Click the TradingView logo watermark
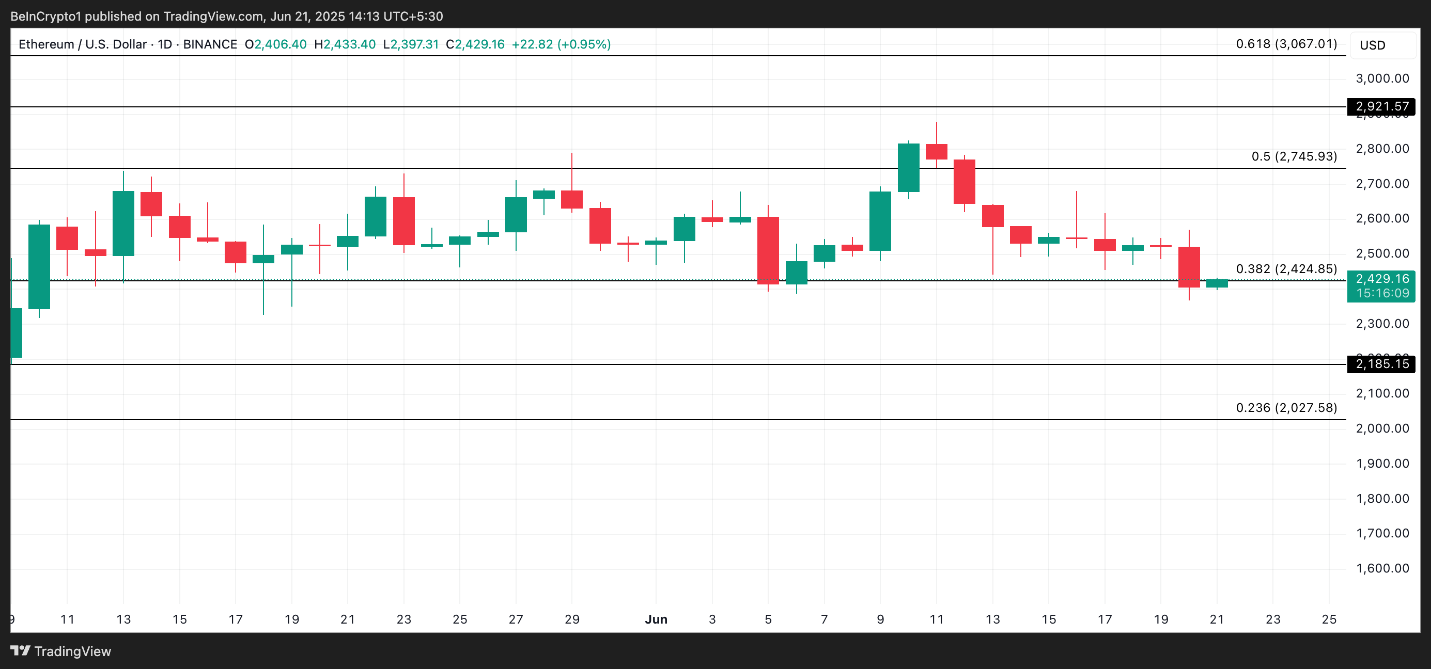 (62, 651)
